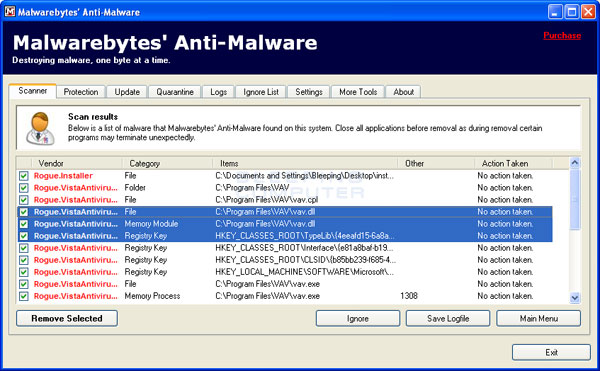Toggle checkbox for HKEY_LOCAL_MACHINE registry row
600x371 pixels.
pyautogui.click(x=24, y=272)
